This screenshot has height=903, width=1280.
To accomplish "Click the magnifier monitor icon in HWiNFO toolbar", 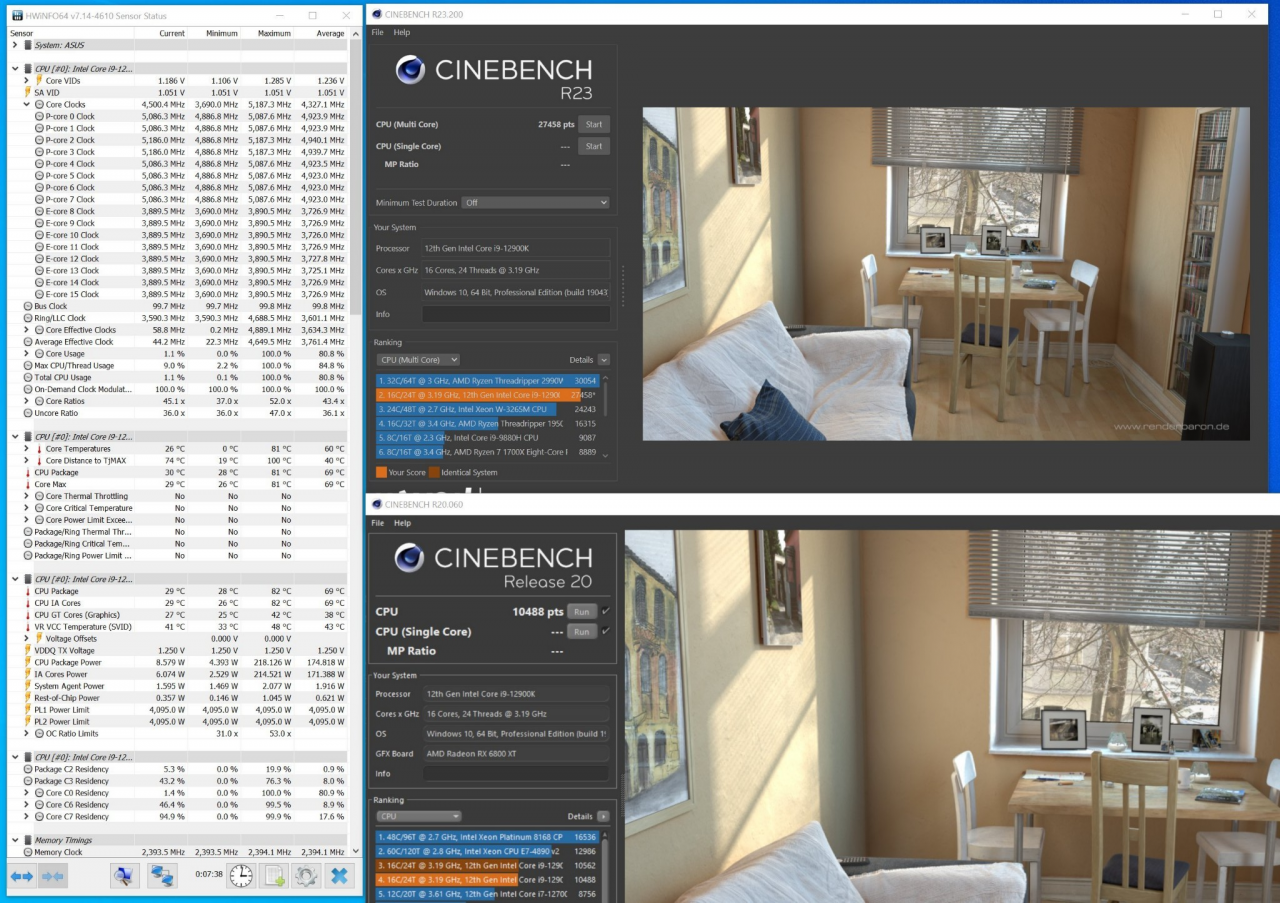I will click(x=124, y=876).
